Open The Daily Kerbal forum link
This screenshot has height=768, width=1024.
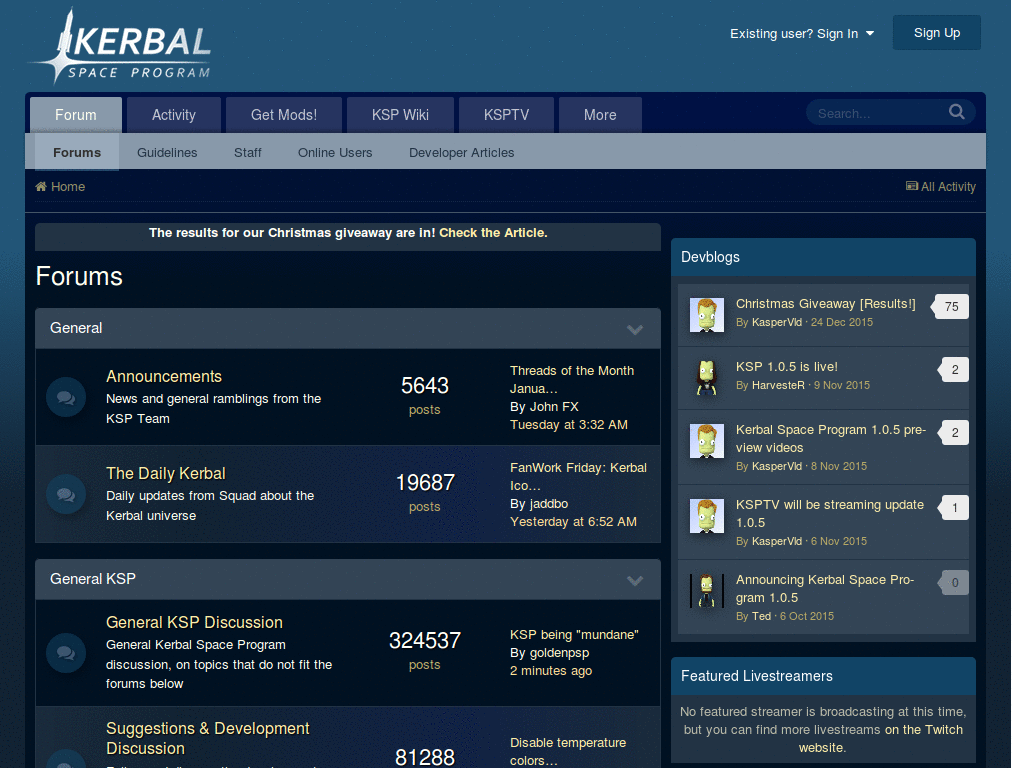click(166, 473)
